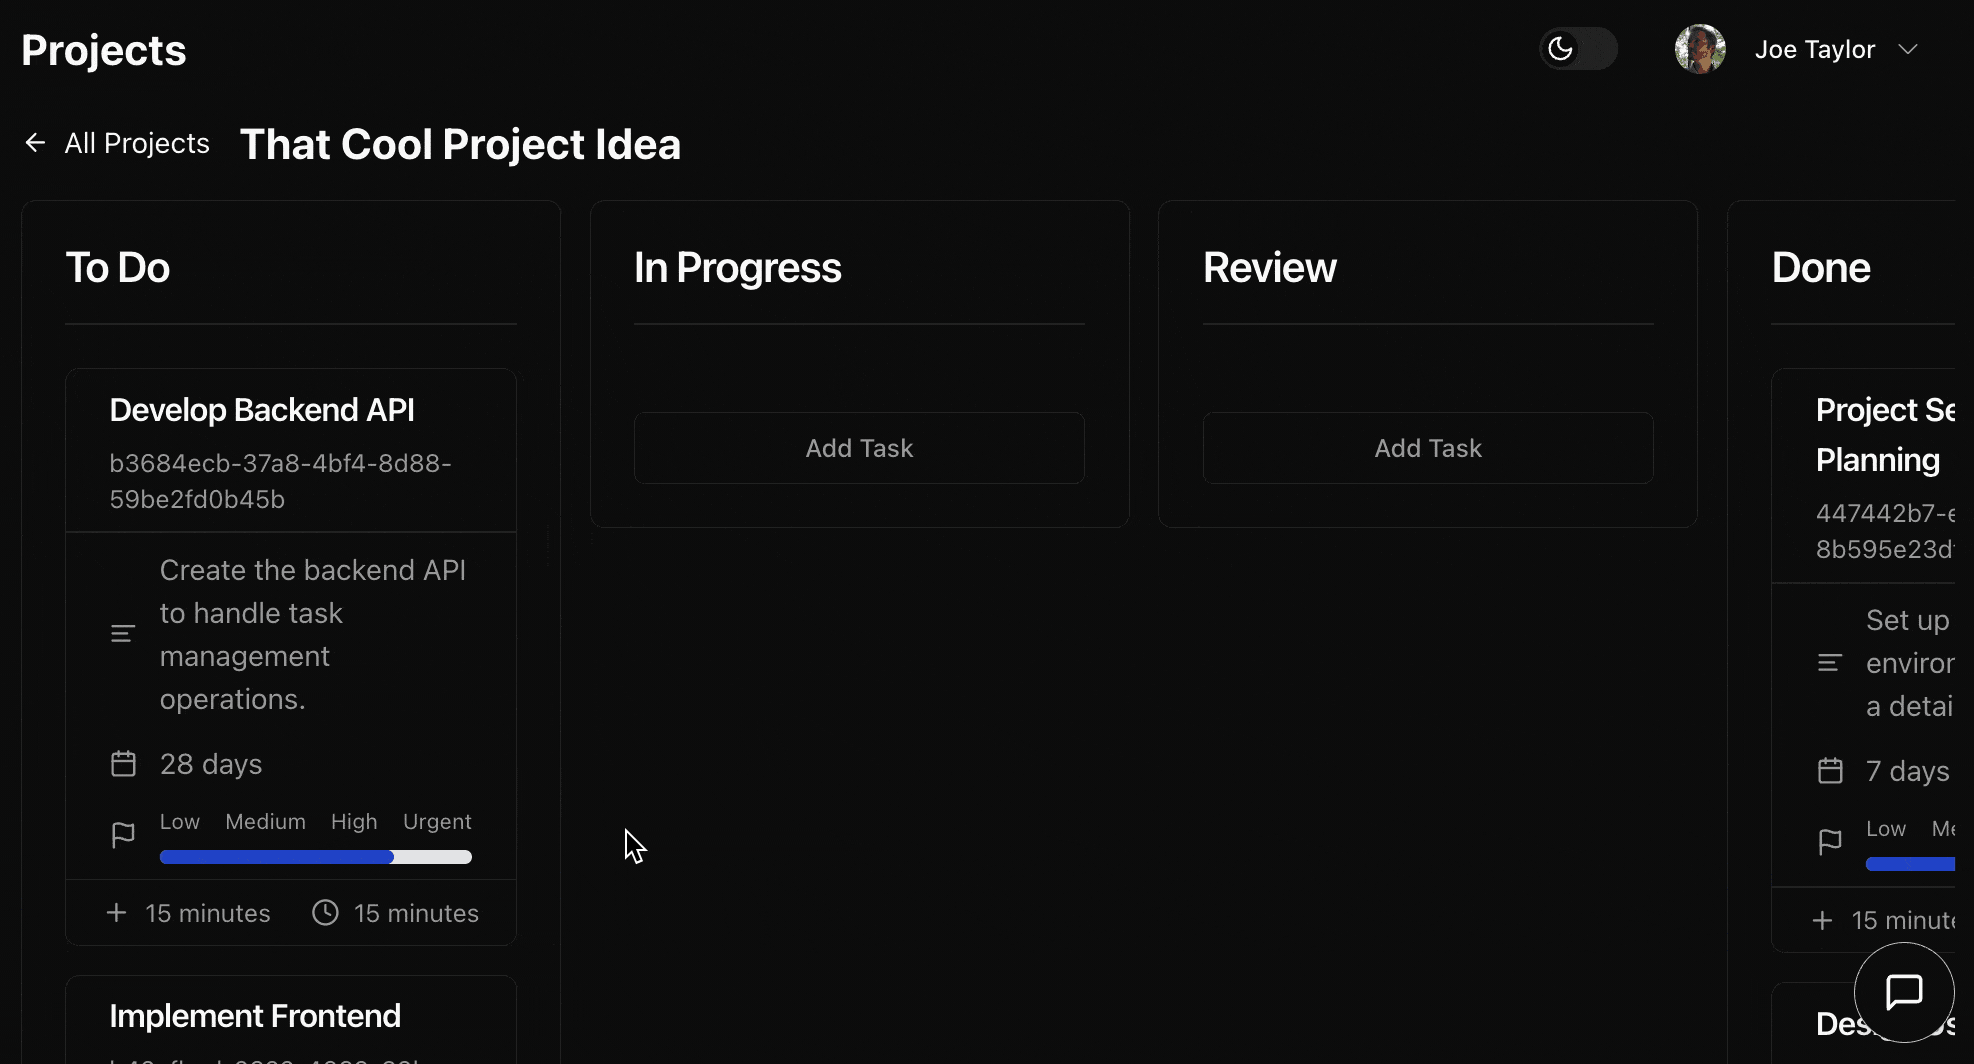
Task: Click Joe Taylor's profile avatar
Action: 1700,48
